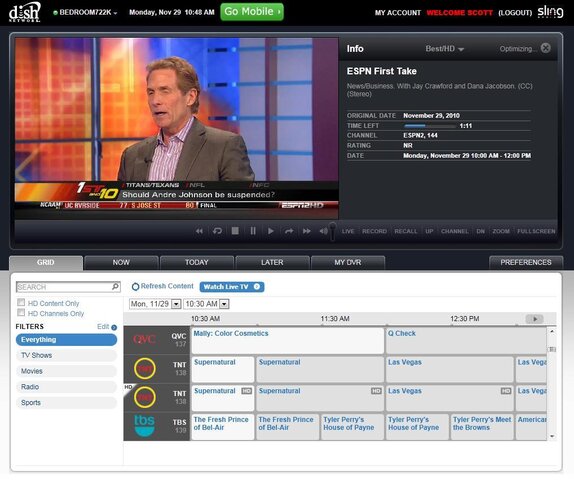Click the skip-forward arrow icon
Screen dimensions: 574x480
[289, 231]
